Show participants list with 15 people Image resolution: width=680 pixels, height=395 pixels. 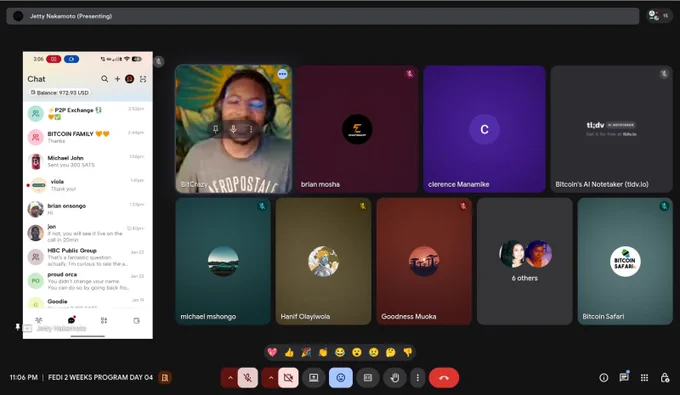659,16
